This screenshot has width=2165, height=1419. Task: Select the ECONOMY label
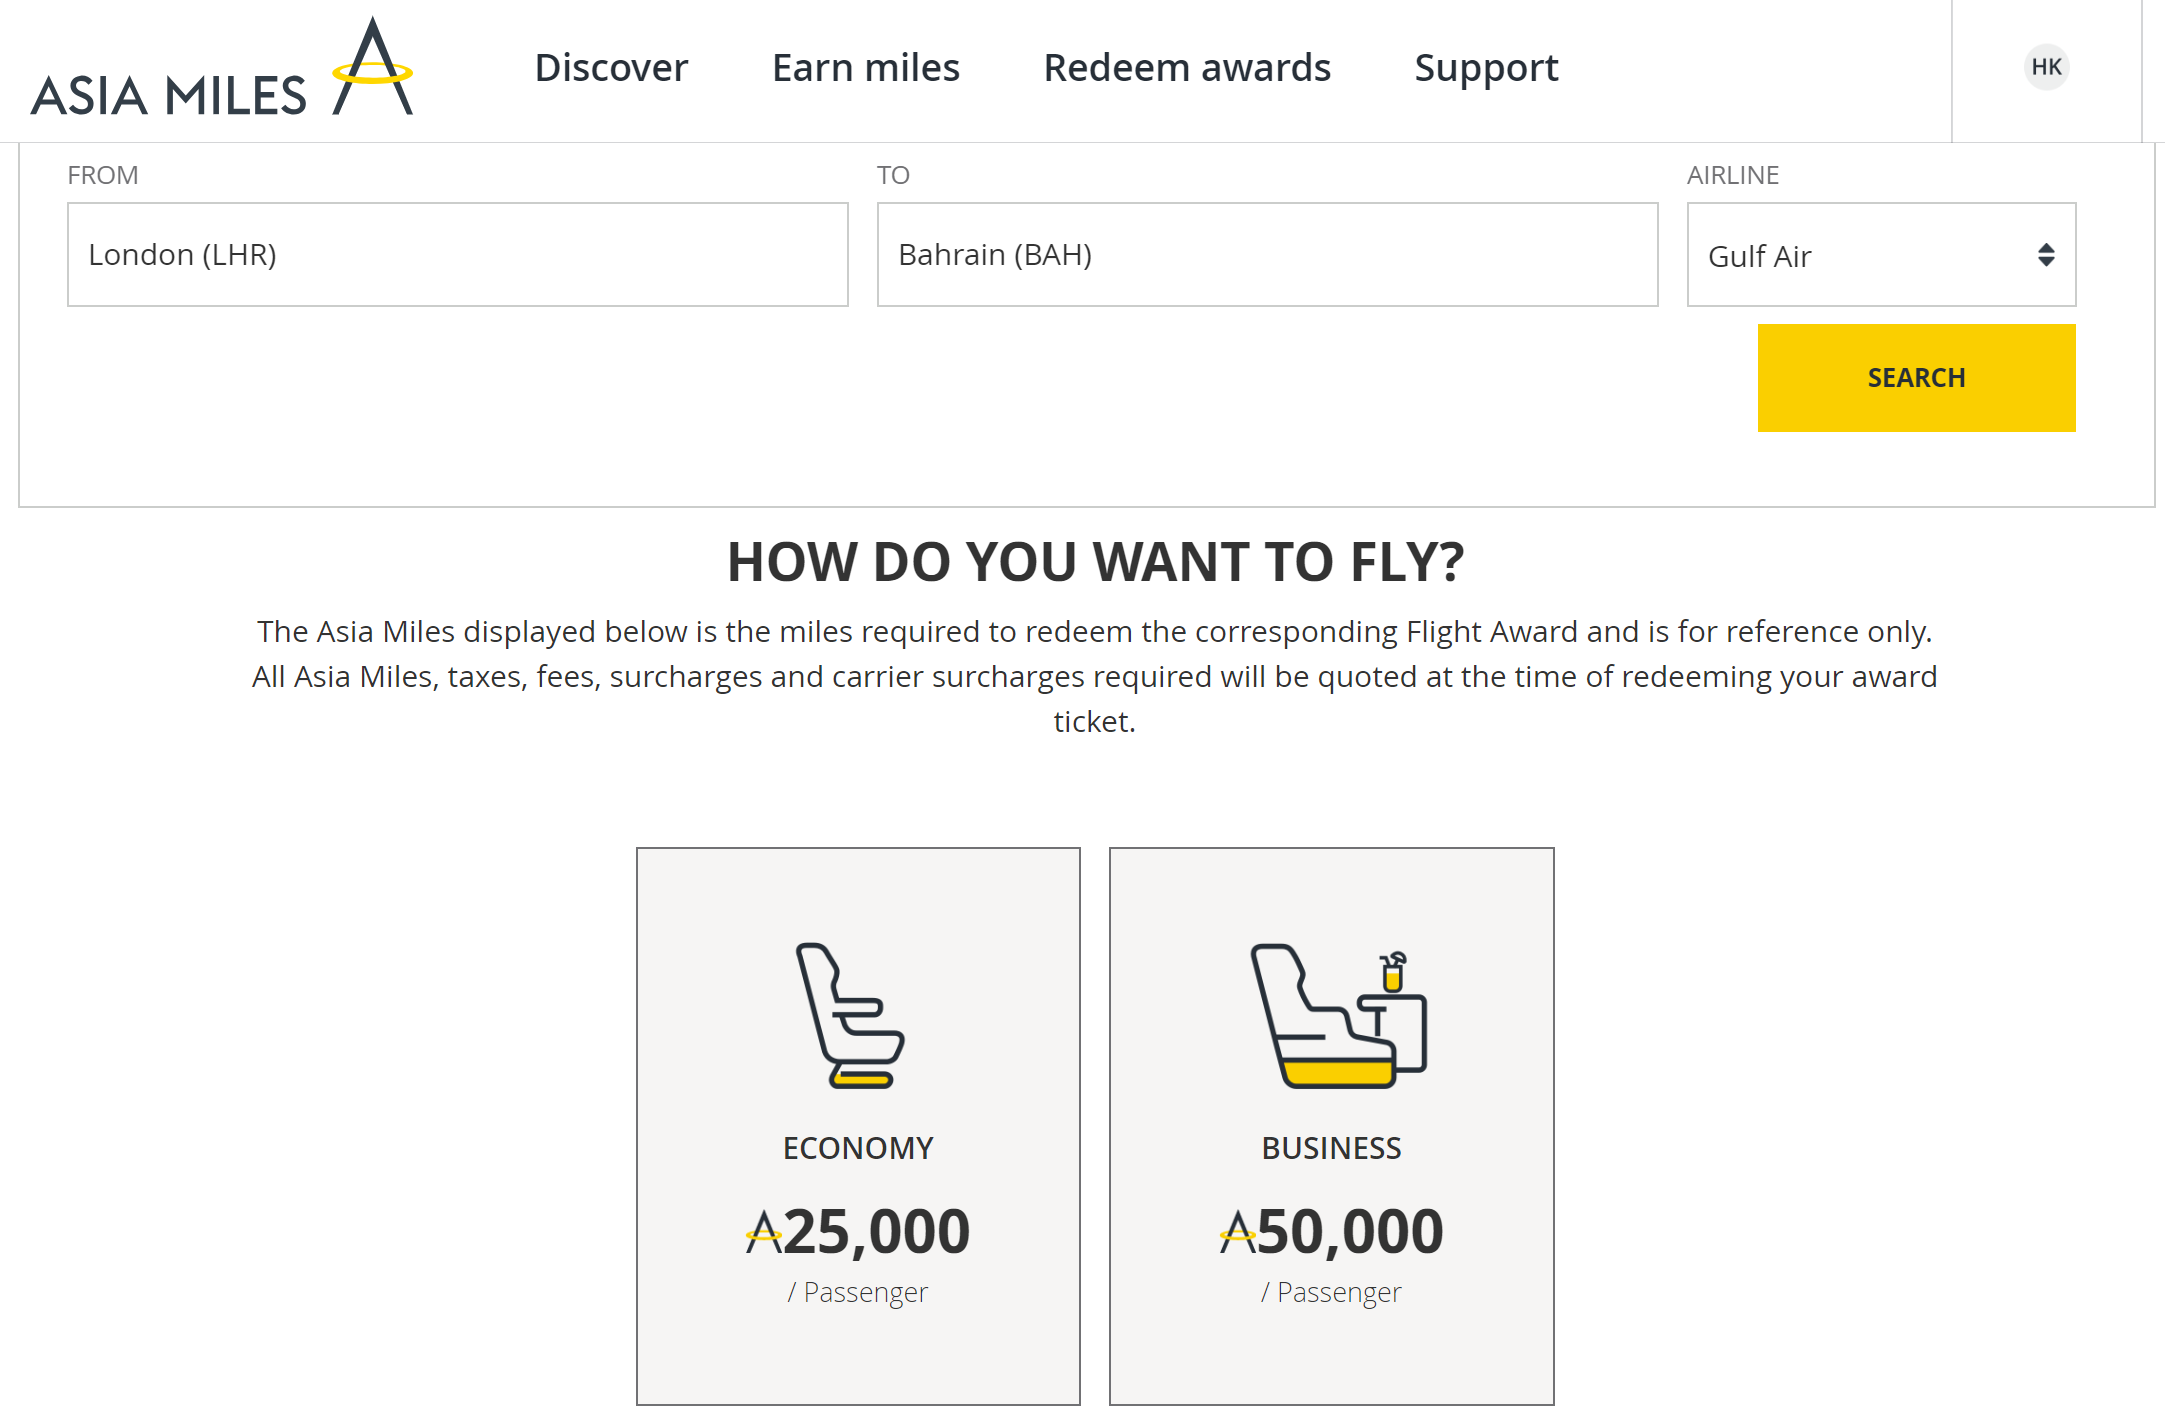858,1148
